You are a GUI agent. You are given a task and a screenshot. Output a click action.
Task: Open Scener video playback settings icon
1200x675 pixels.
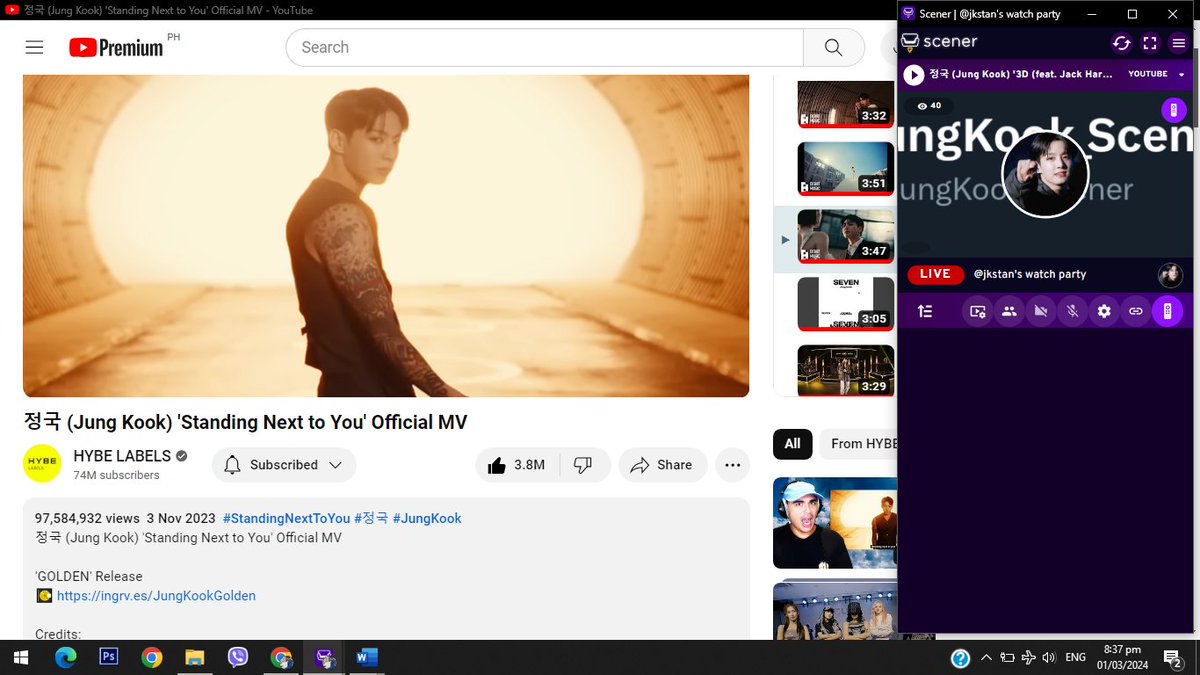tap(978, 311)
